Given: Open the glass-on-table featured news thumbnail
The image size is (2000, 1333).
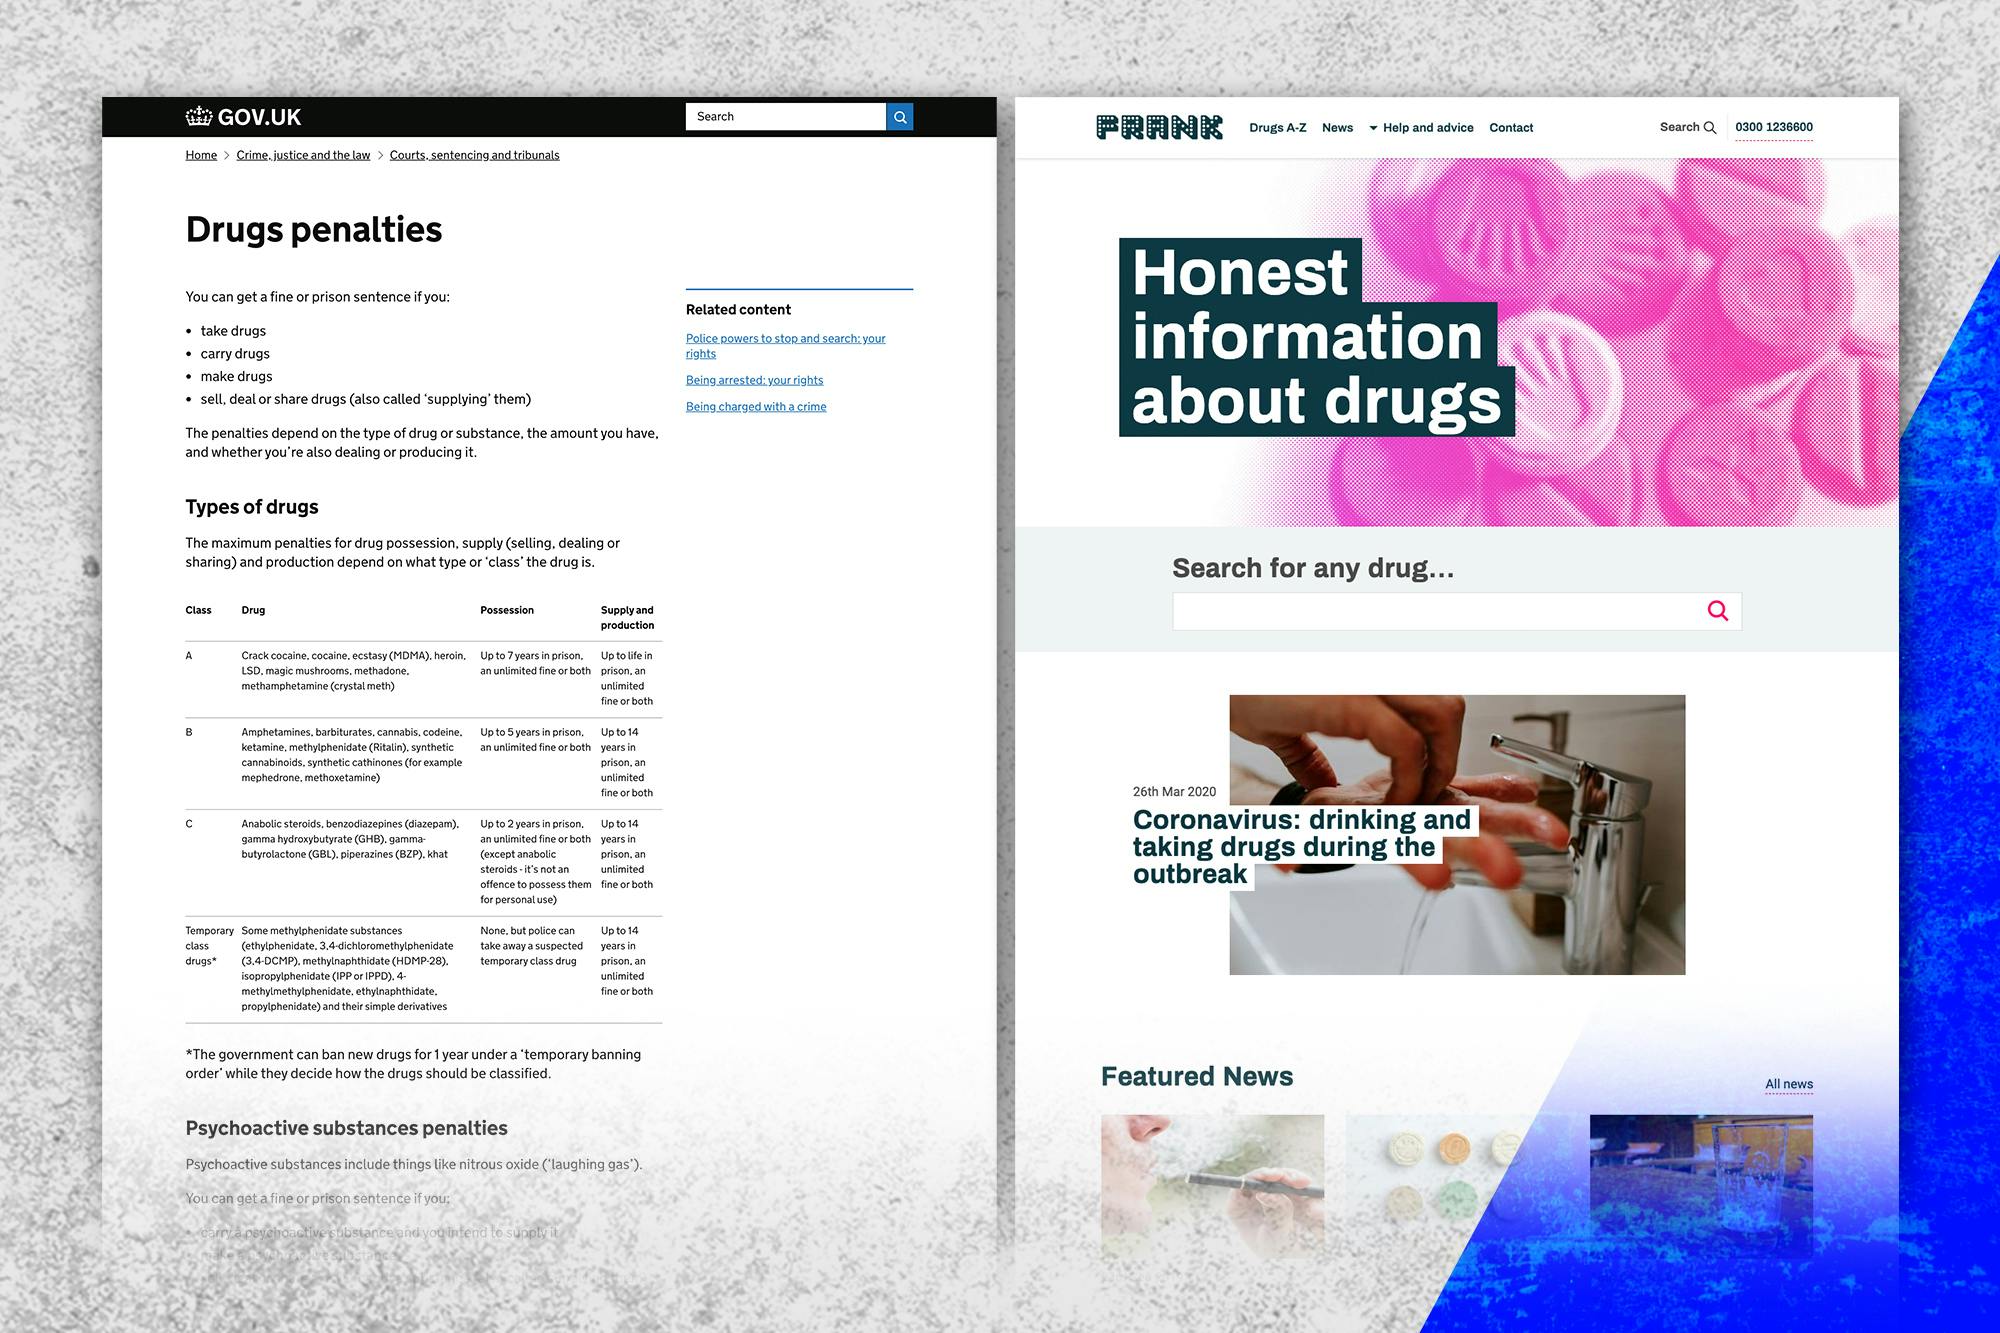Looking at the screenshot, I should point(1701,1186).
